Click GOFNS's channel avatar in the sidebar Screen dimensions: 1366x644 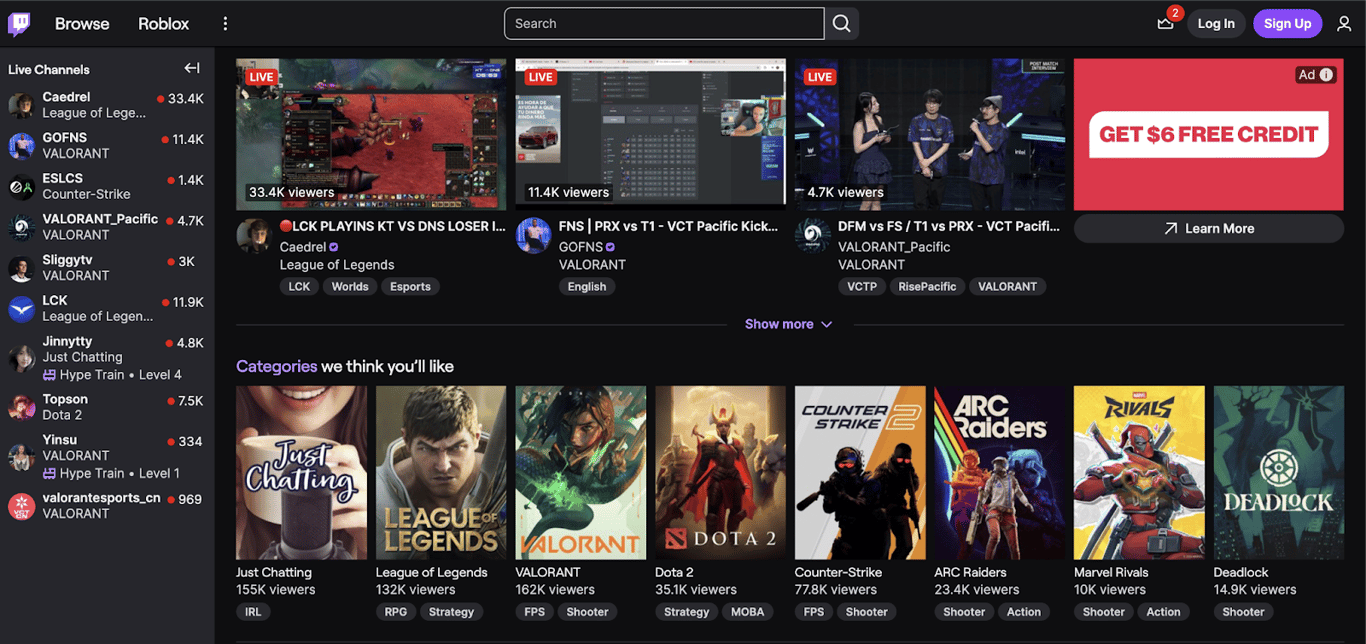(21, 146)
